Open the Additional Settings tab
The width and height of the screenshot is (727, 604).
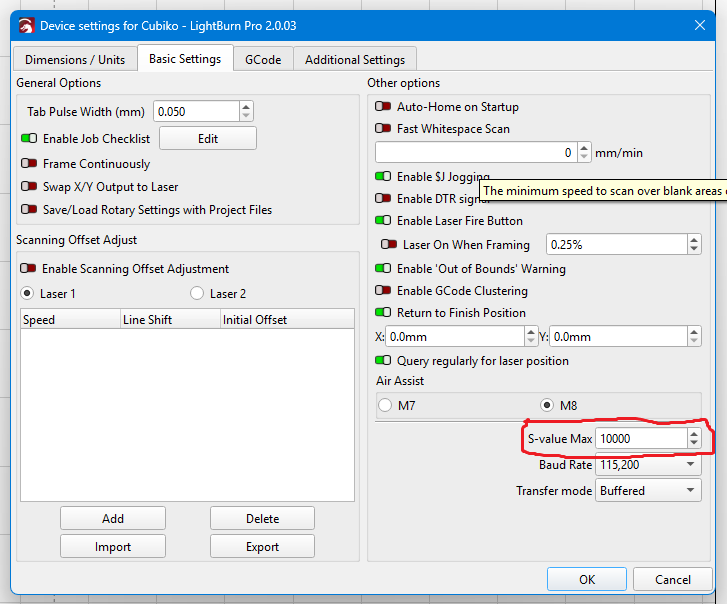pos(355,59)
